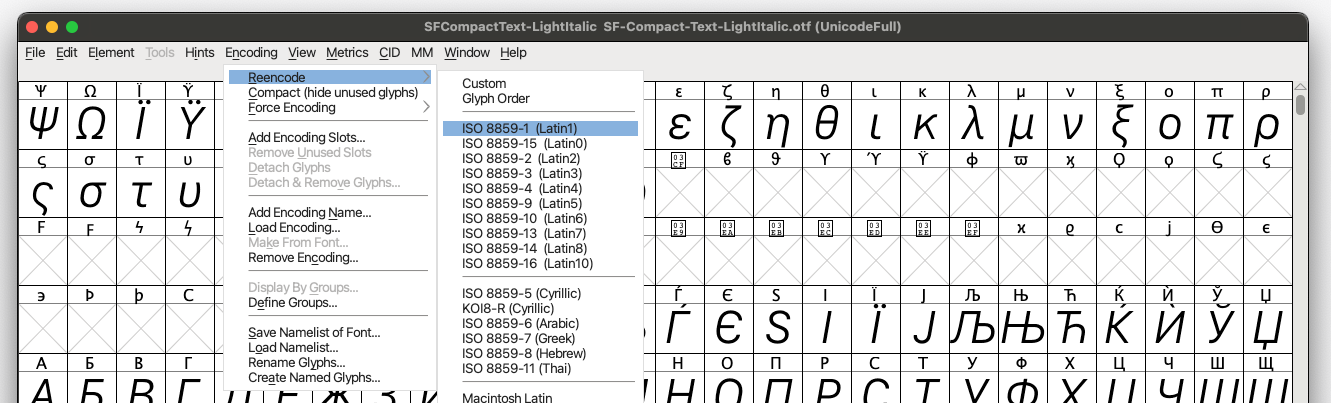Select the epsilon glyph cell
The width and height of the screenshot is (1331, 403).
(680, 125)
